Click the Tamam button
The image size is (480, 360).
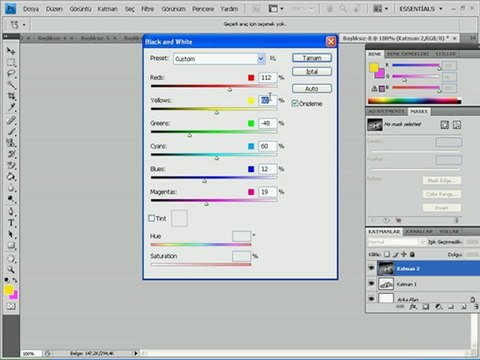(312, 58)
